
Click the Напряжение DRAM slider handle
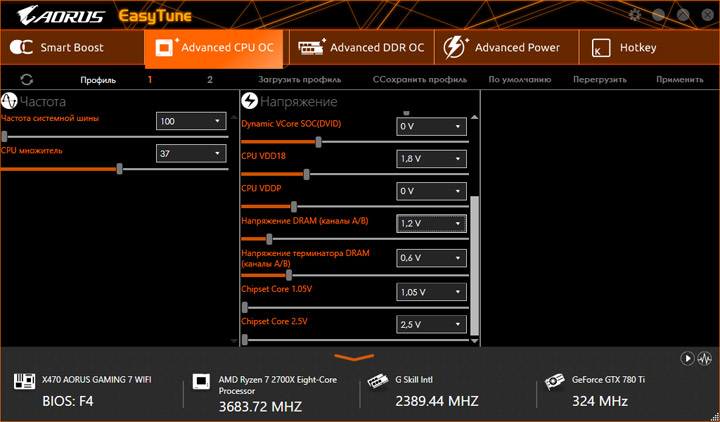(x=269, y=239)
